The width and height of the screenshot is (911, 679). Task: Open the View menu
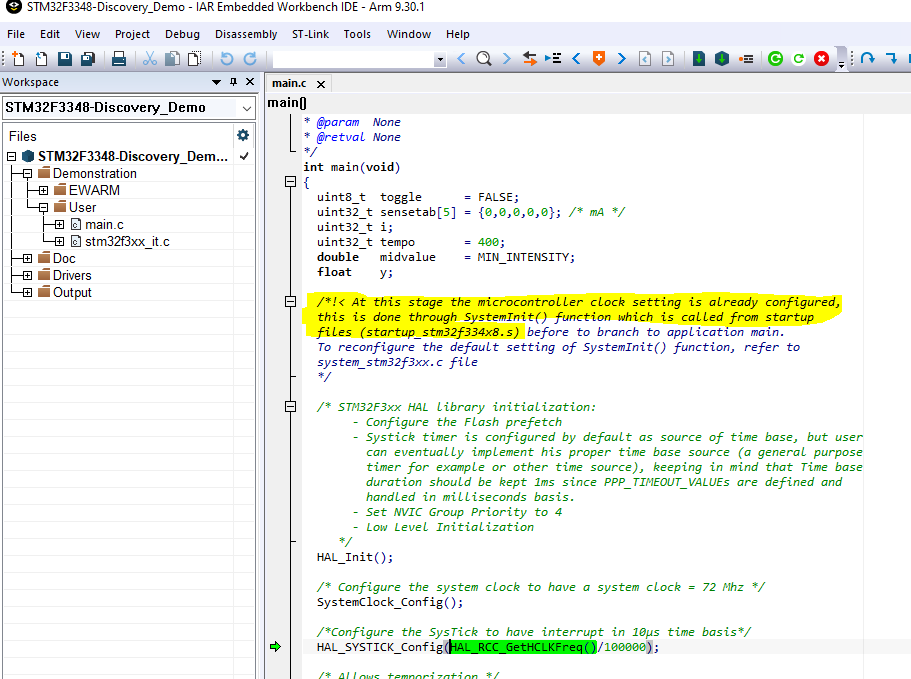click(87, 34)
